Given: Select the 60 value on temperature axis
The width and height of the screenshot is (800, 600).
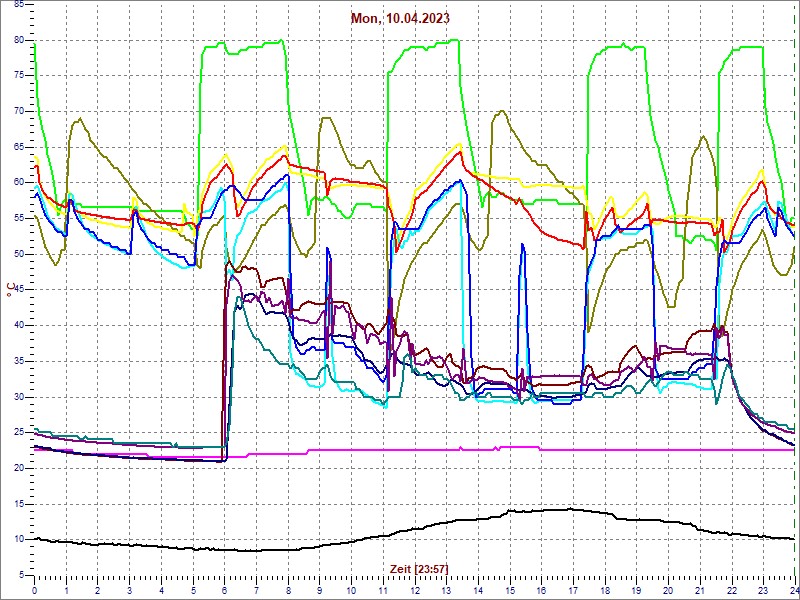Looking at the screenshot, I should click(18, 183).
